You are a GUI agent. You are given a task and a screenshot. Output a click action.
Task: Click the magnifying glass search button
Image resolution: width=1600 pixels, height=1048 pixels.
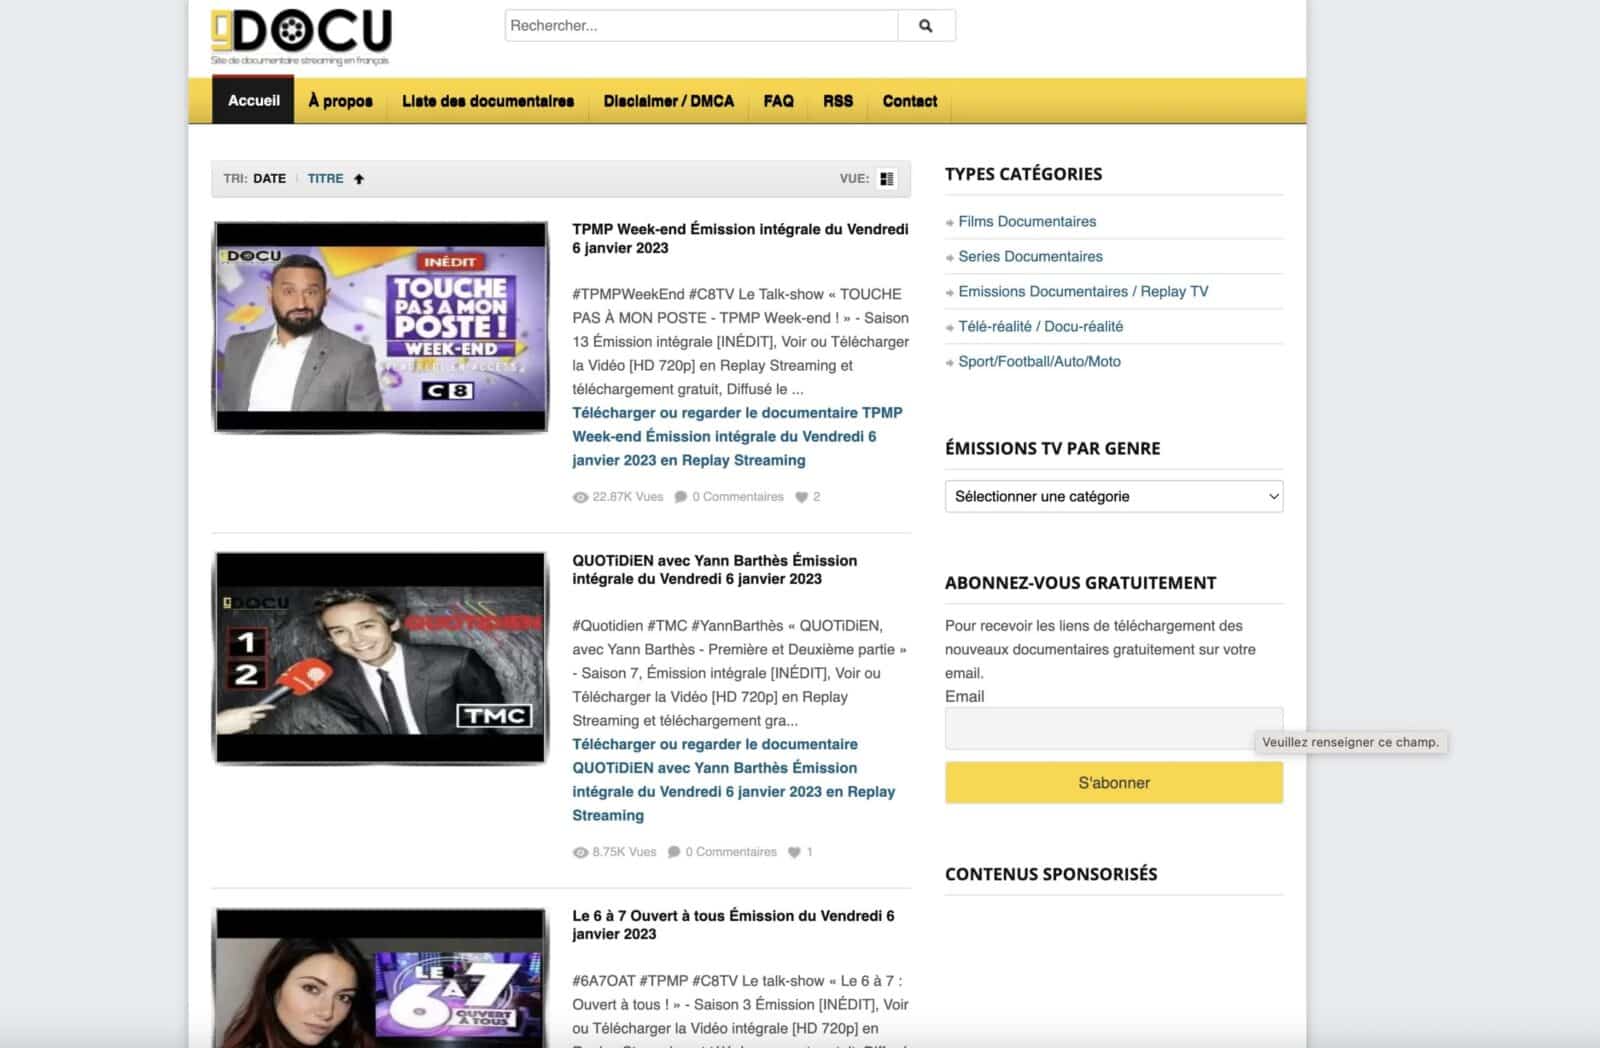click(x=925, y=26)
